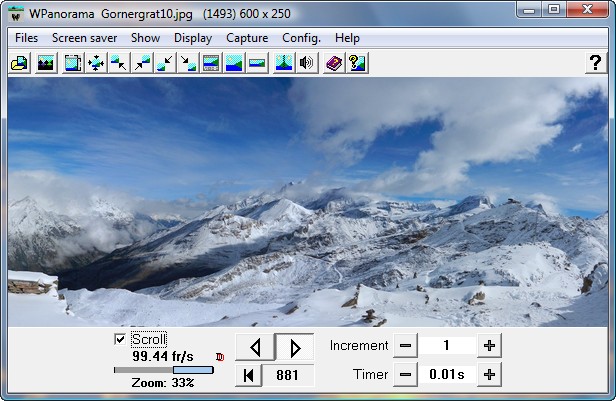The image size is (616, 401).
Task: Decrease Increment with minus button
Action: (405, 346)
